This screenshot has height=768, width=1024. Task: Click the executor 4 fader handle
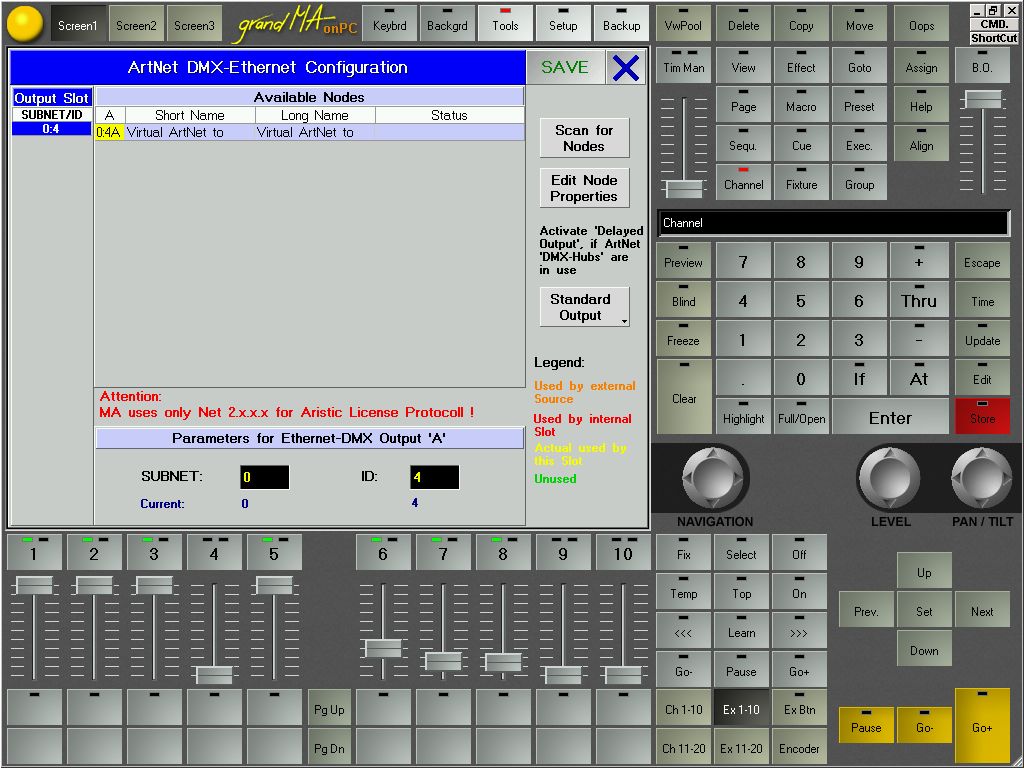coord(214,675)
